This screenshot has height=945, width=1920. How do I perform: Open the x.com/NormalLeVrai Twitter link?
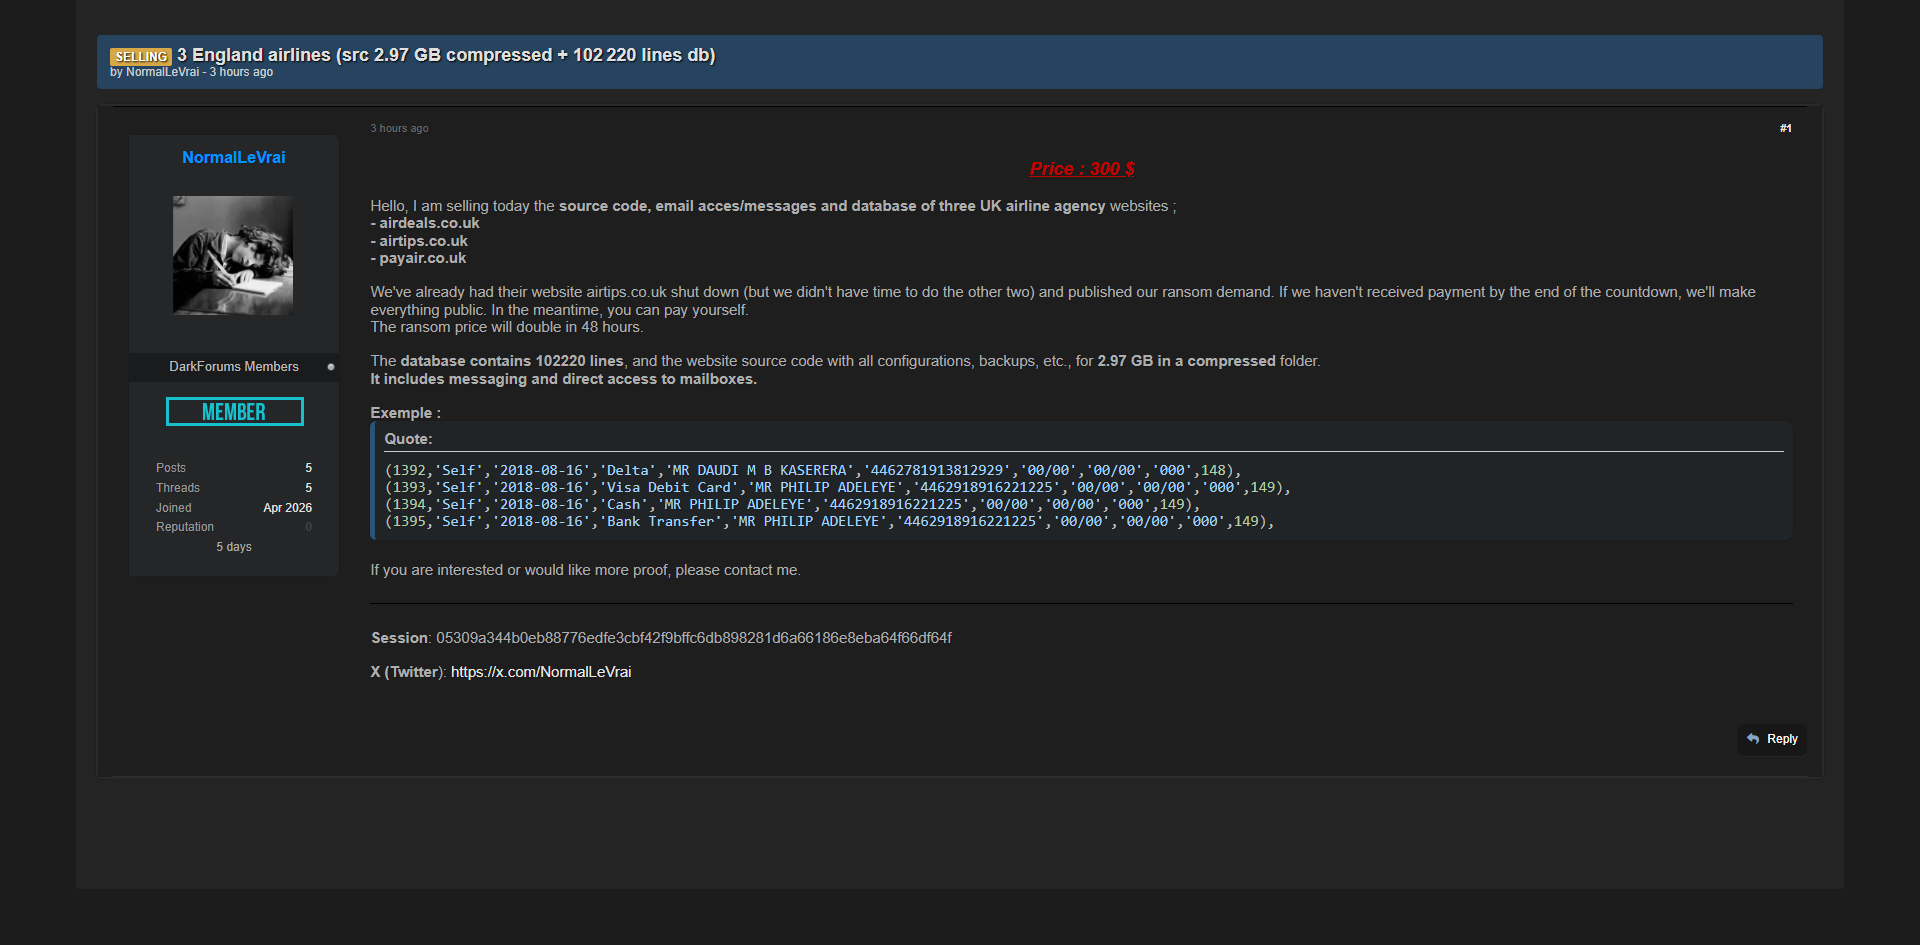(x=540, y=672)
